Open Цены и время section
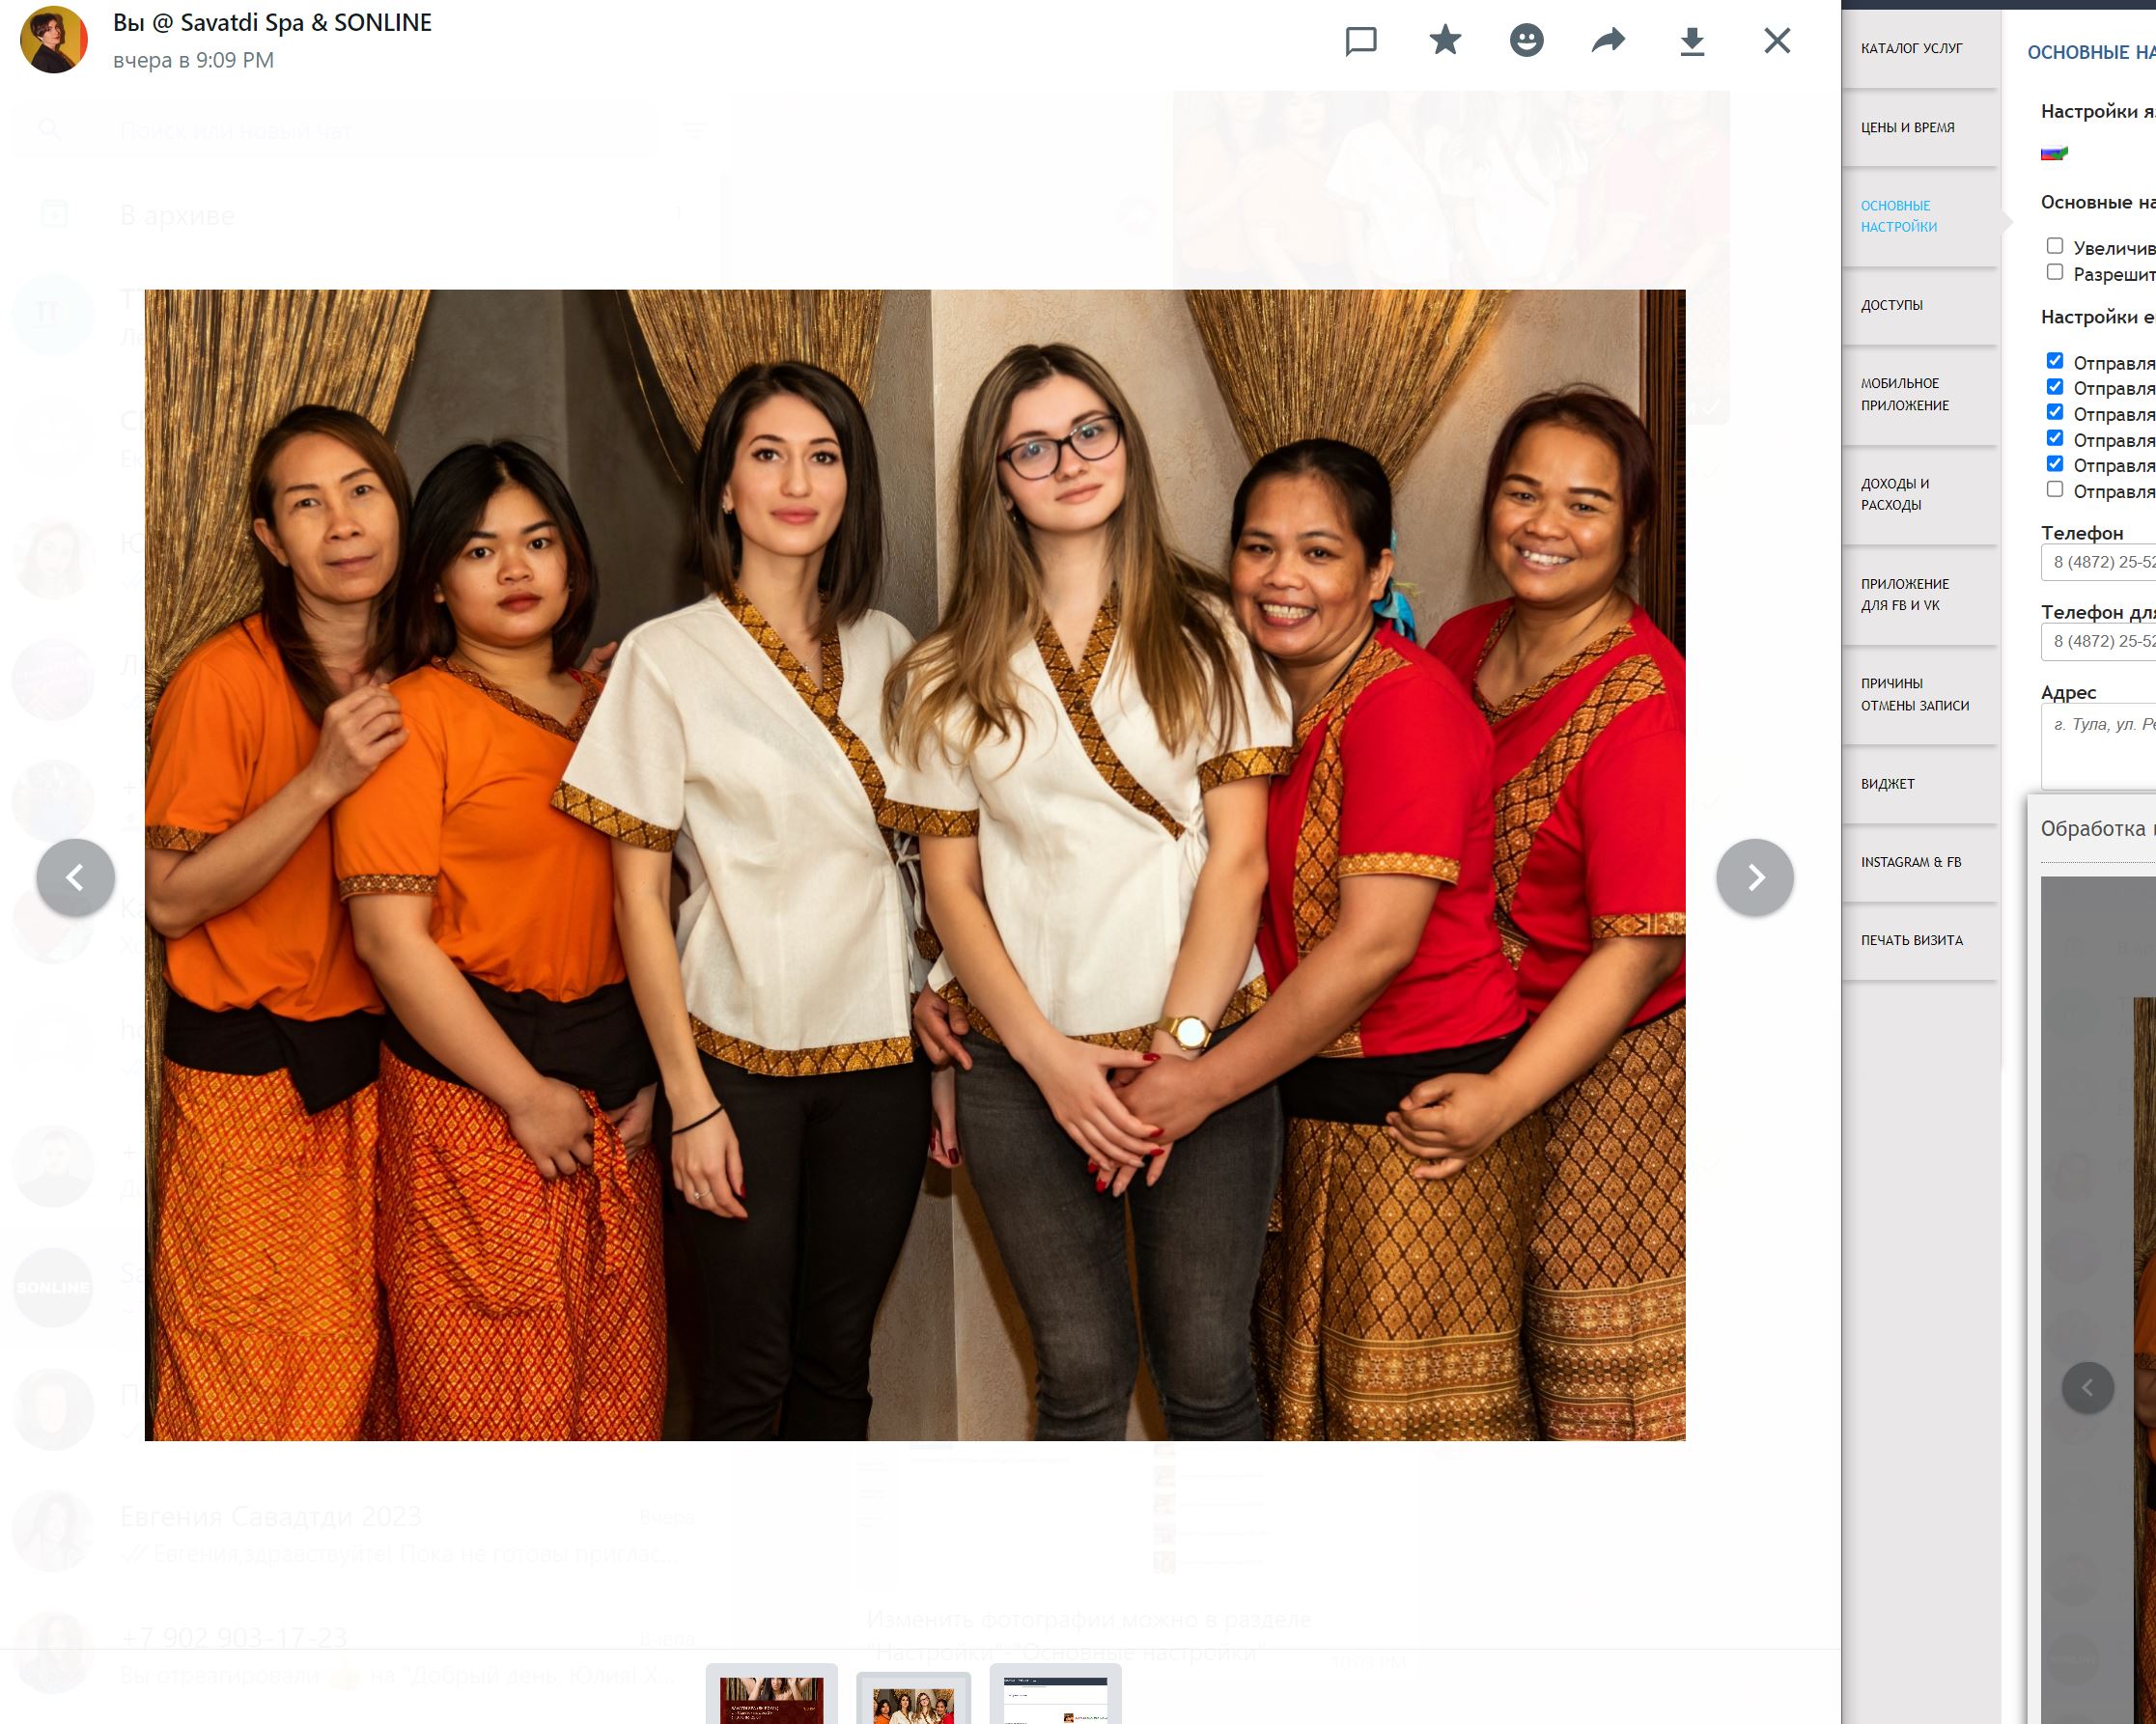 (x=1919, y=128)
